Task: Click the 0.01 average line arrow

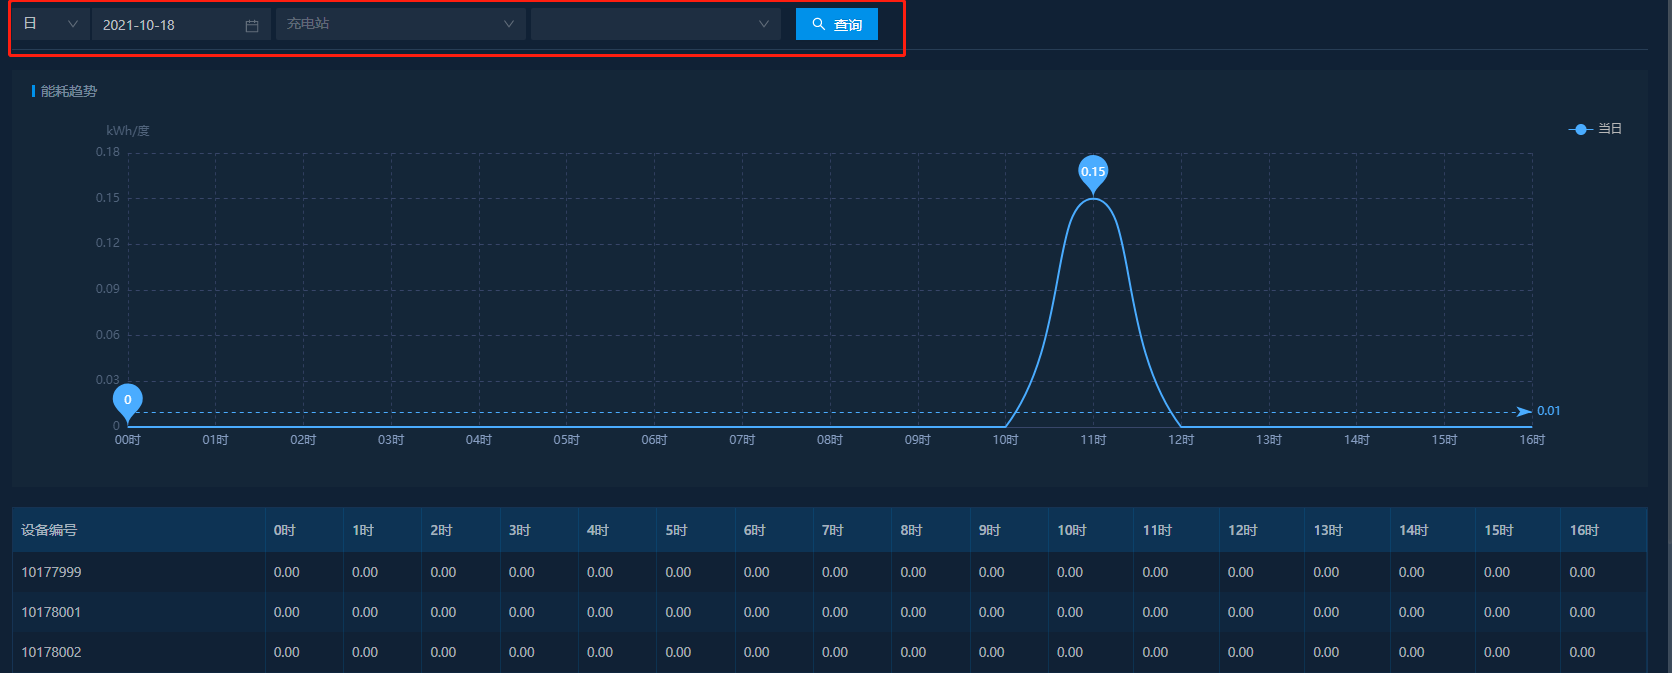Action: 1524,411
